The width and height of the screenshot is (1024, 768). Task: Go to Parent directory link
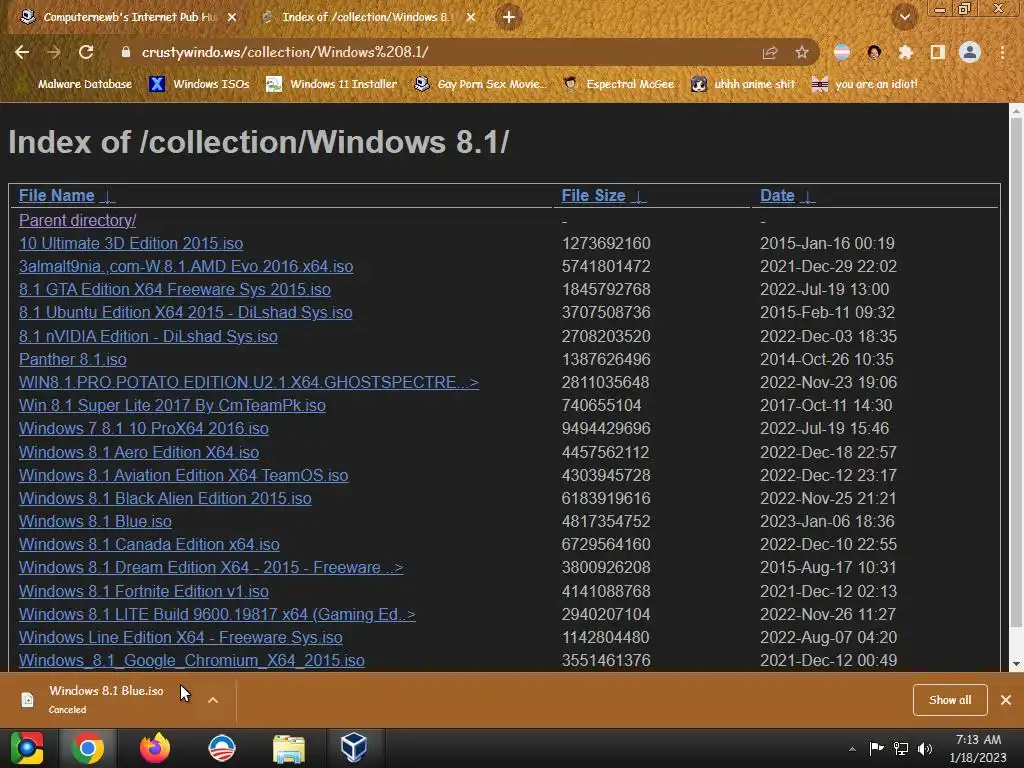pyautogui.click(x=77, y=220)
